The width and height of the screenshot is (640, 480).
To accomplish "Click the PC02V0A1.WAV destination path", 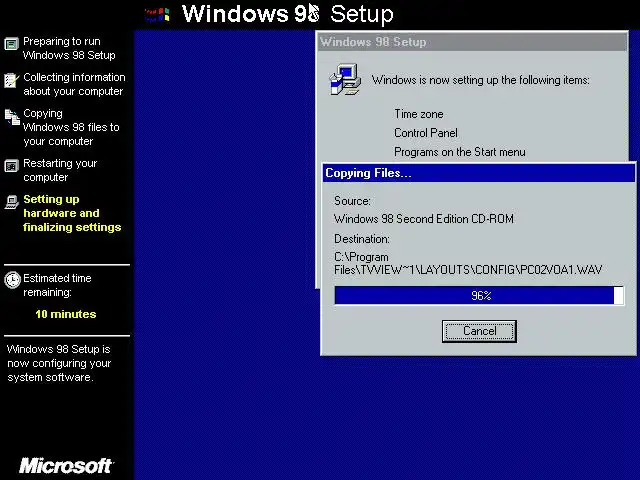I will point(468,263).
